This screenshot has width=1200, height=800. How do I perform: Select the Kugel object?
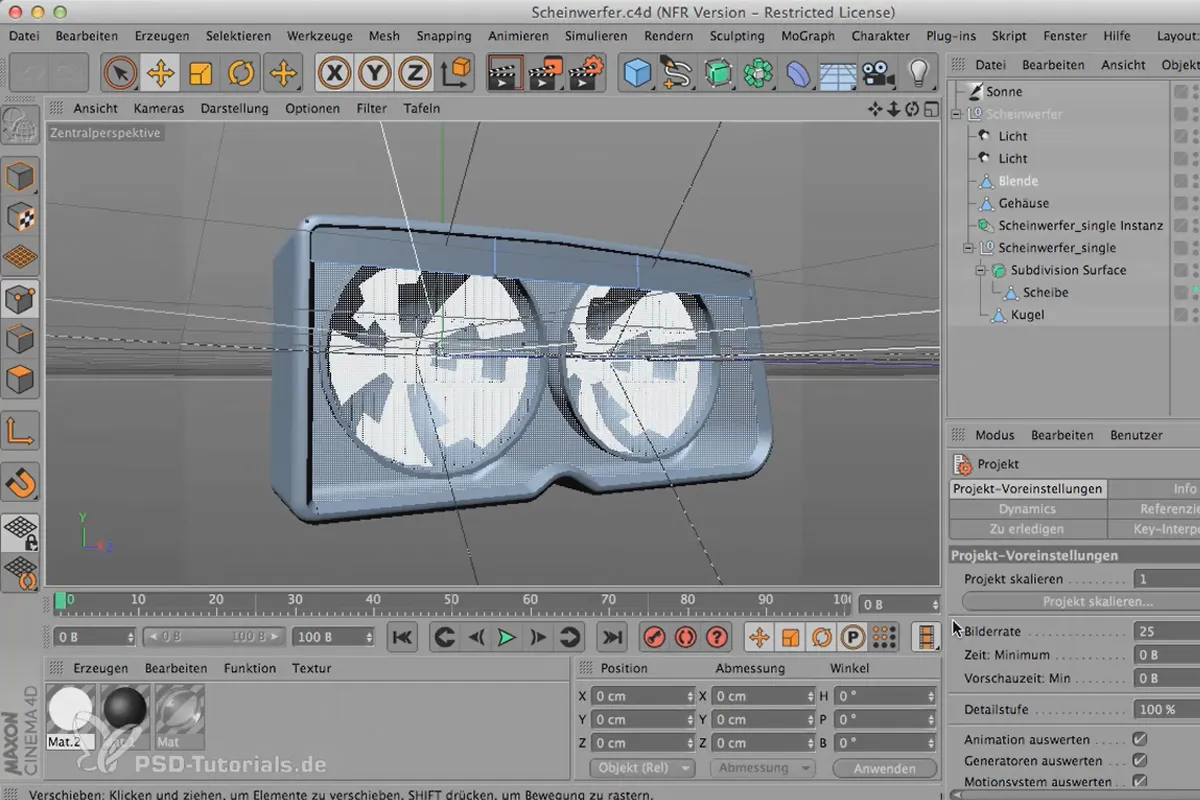pyautogui.click(x=1028, y=315)
